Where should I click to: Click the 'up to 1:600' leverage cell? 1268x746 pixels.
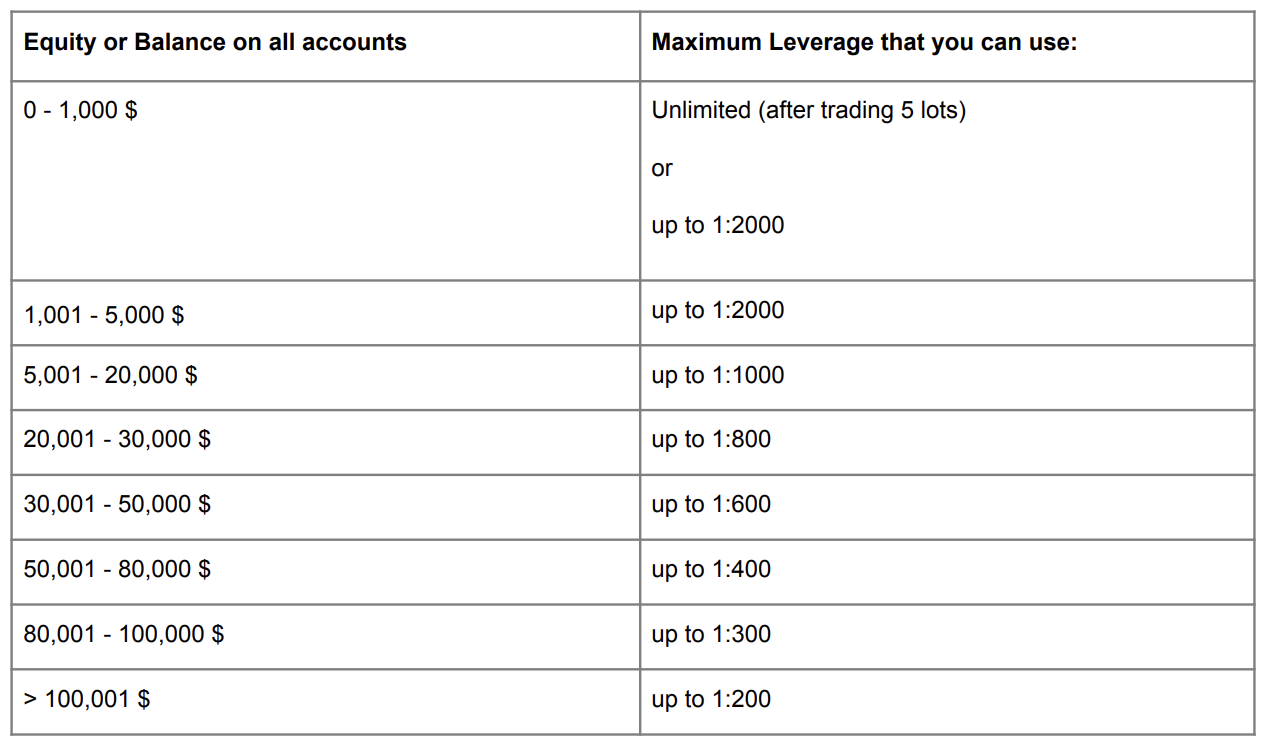(x=711, y=504)
